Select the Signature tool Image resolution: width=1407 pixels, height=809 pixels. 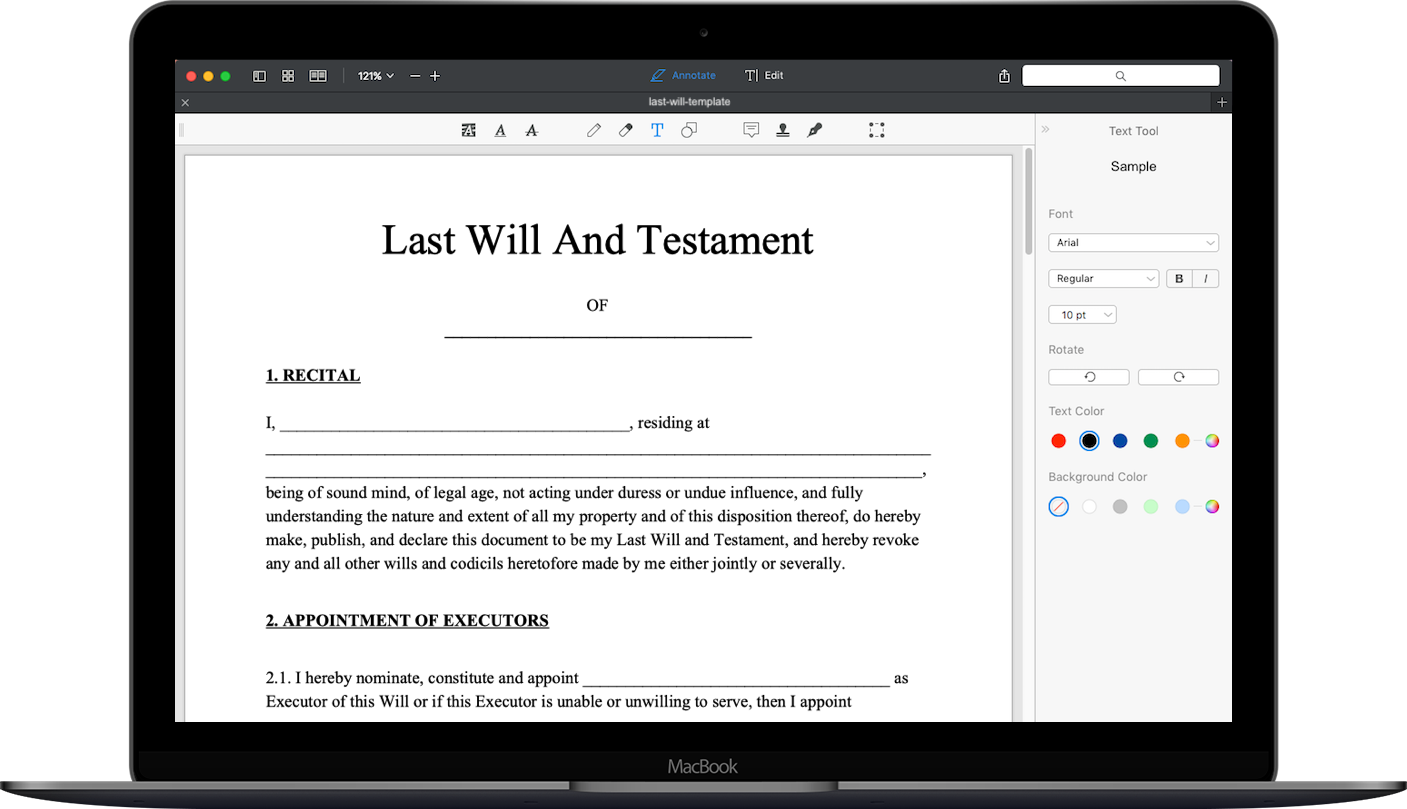click(814, 130)
